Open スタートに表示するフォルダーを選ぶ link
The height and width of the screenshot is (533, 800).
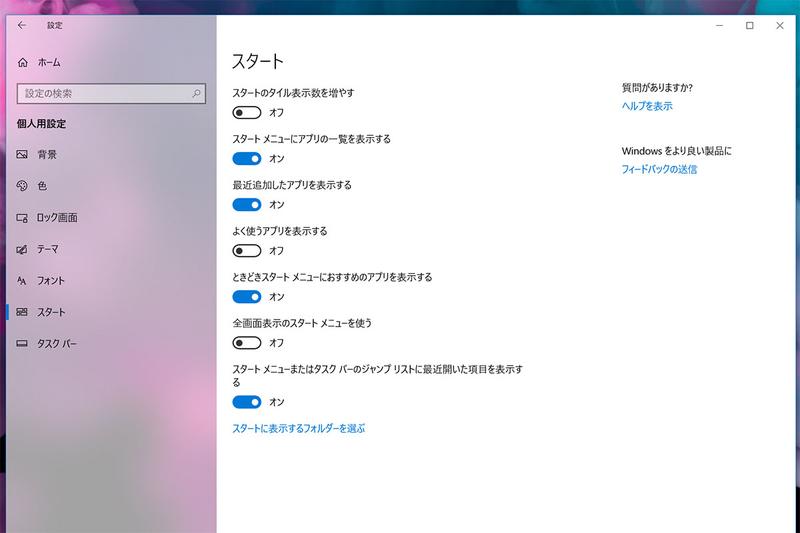point(299,428)
